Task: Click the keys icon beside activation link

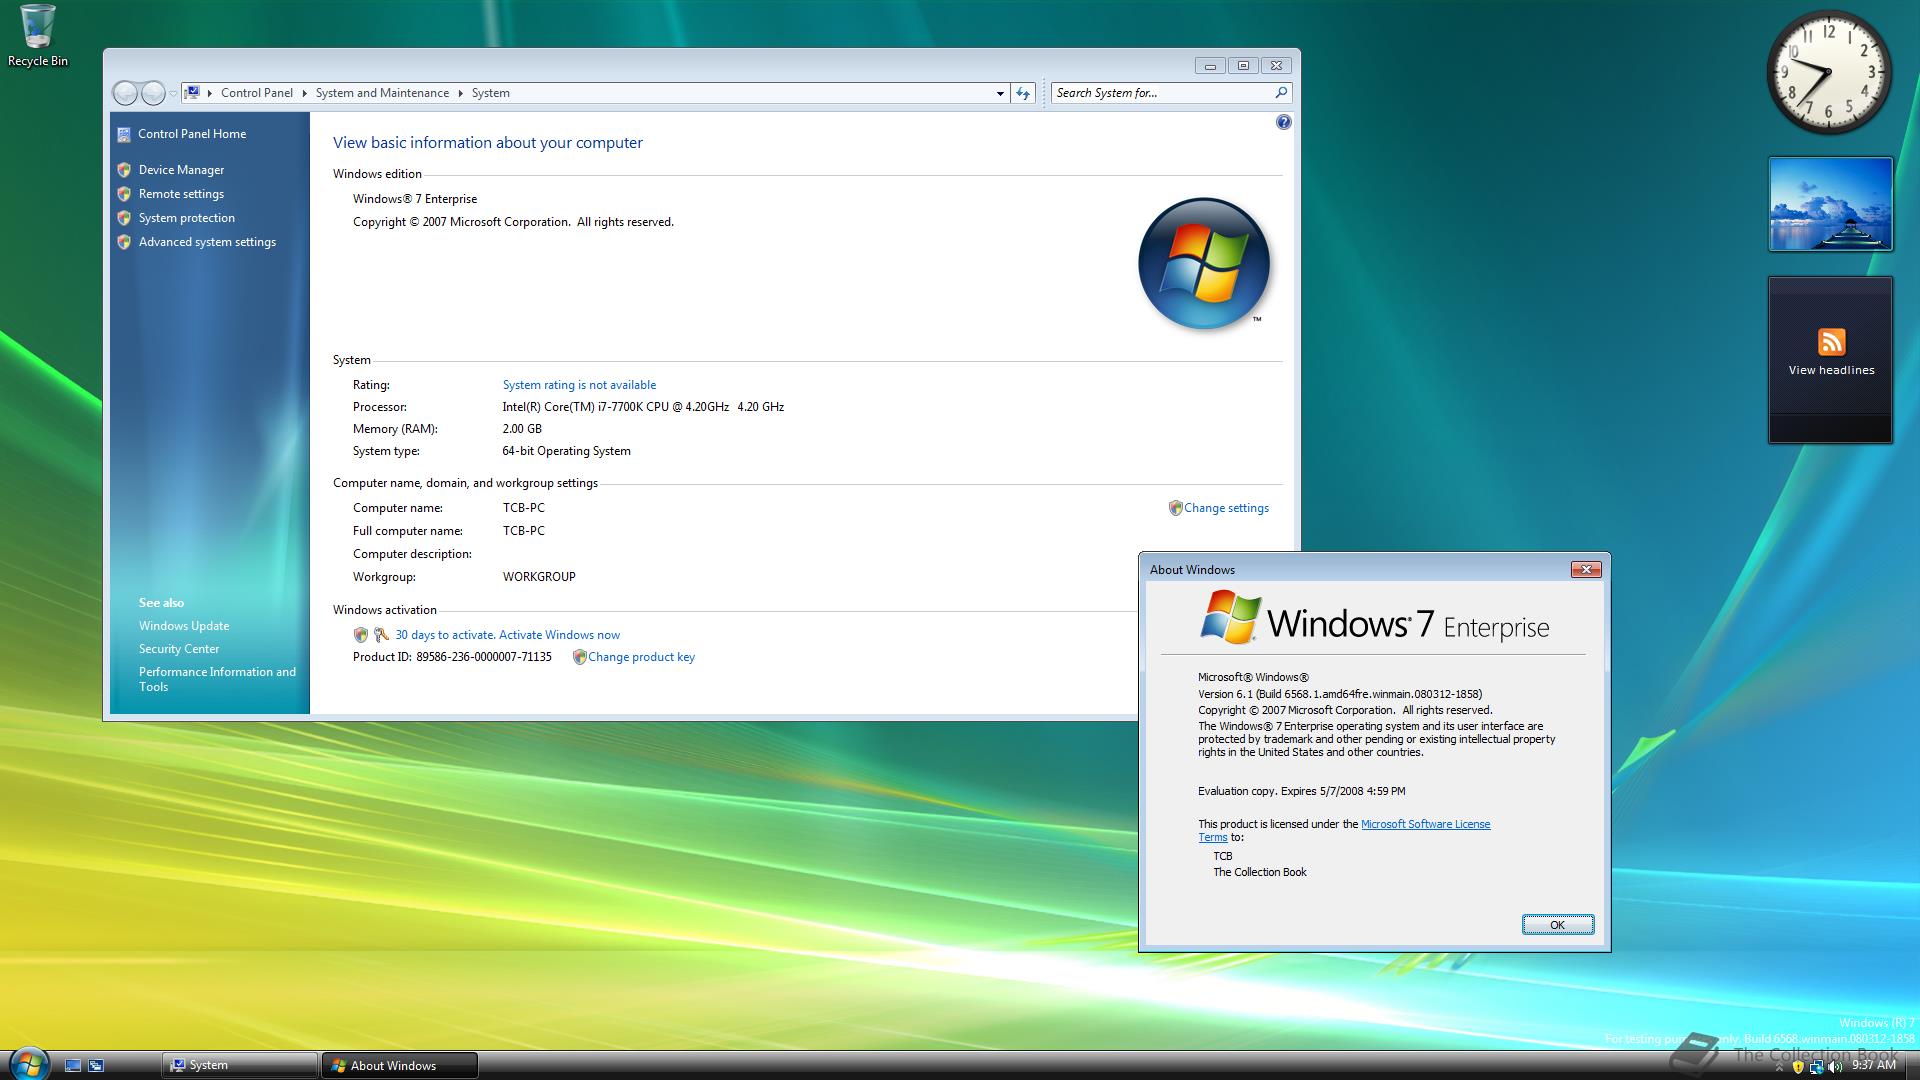Action: pos(381,635)
